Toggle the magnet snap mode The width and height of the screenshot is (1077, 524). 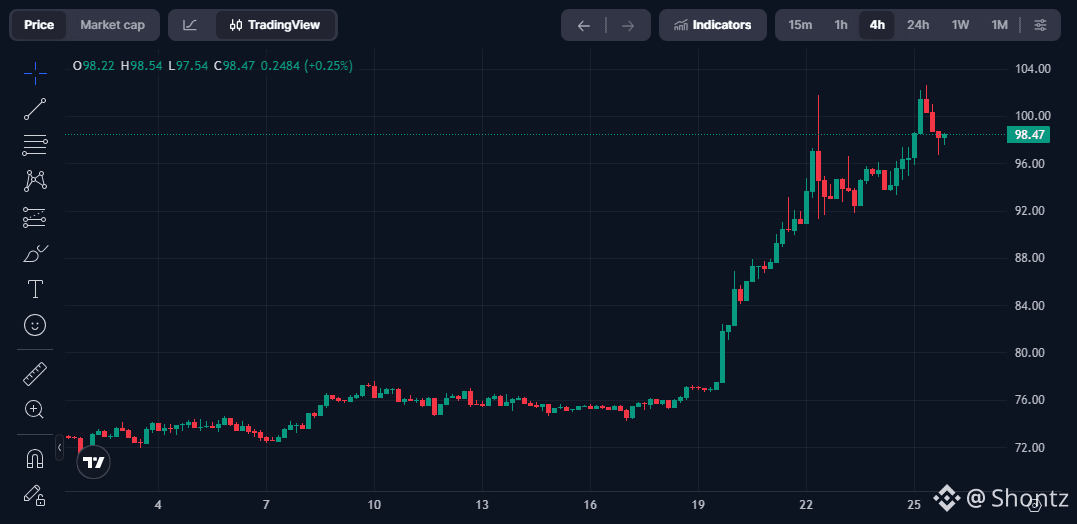[35, 458]
